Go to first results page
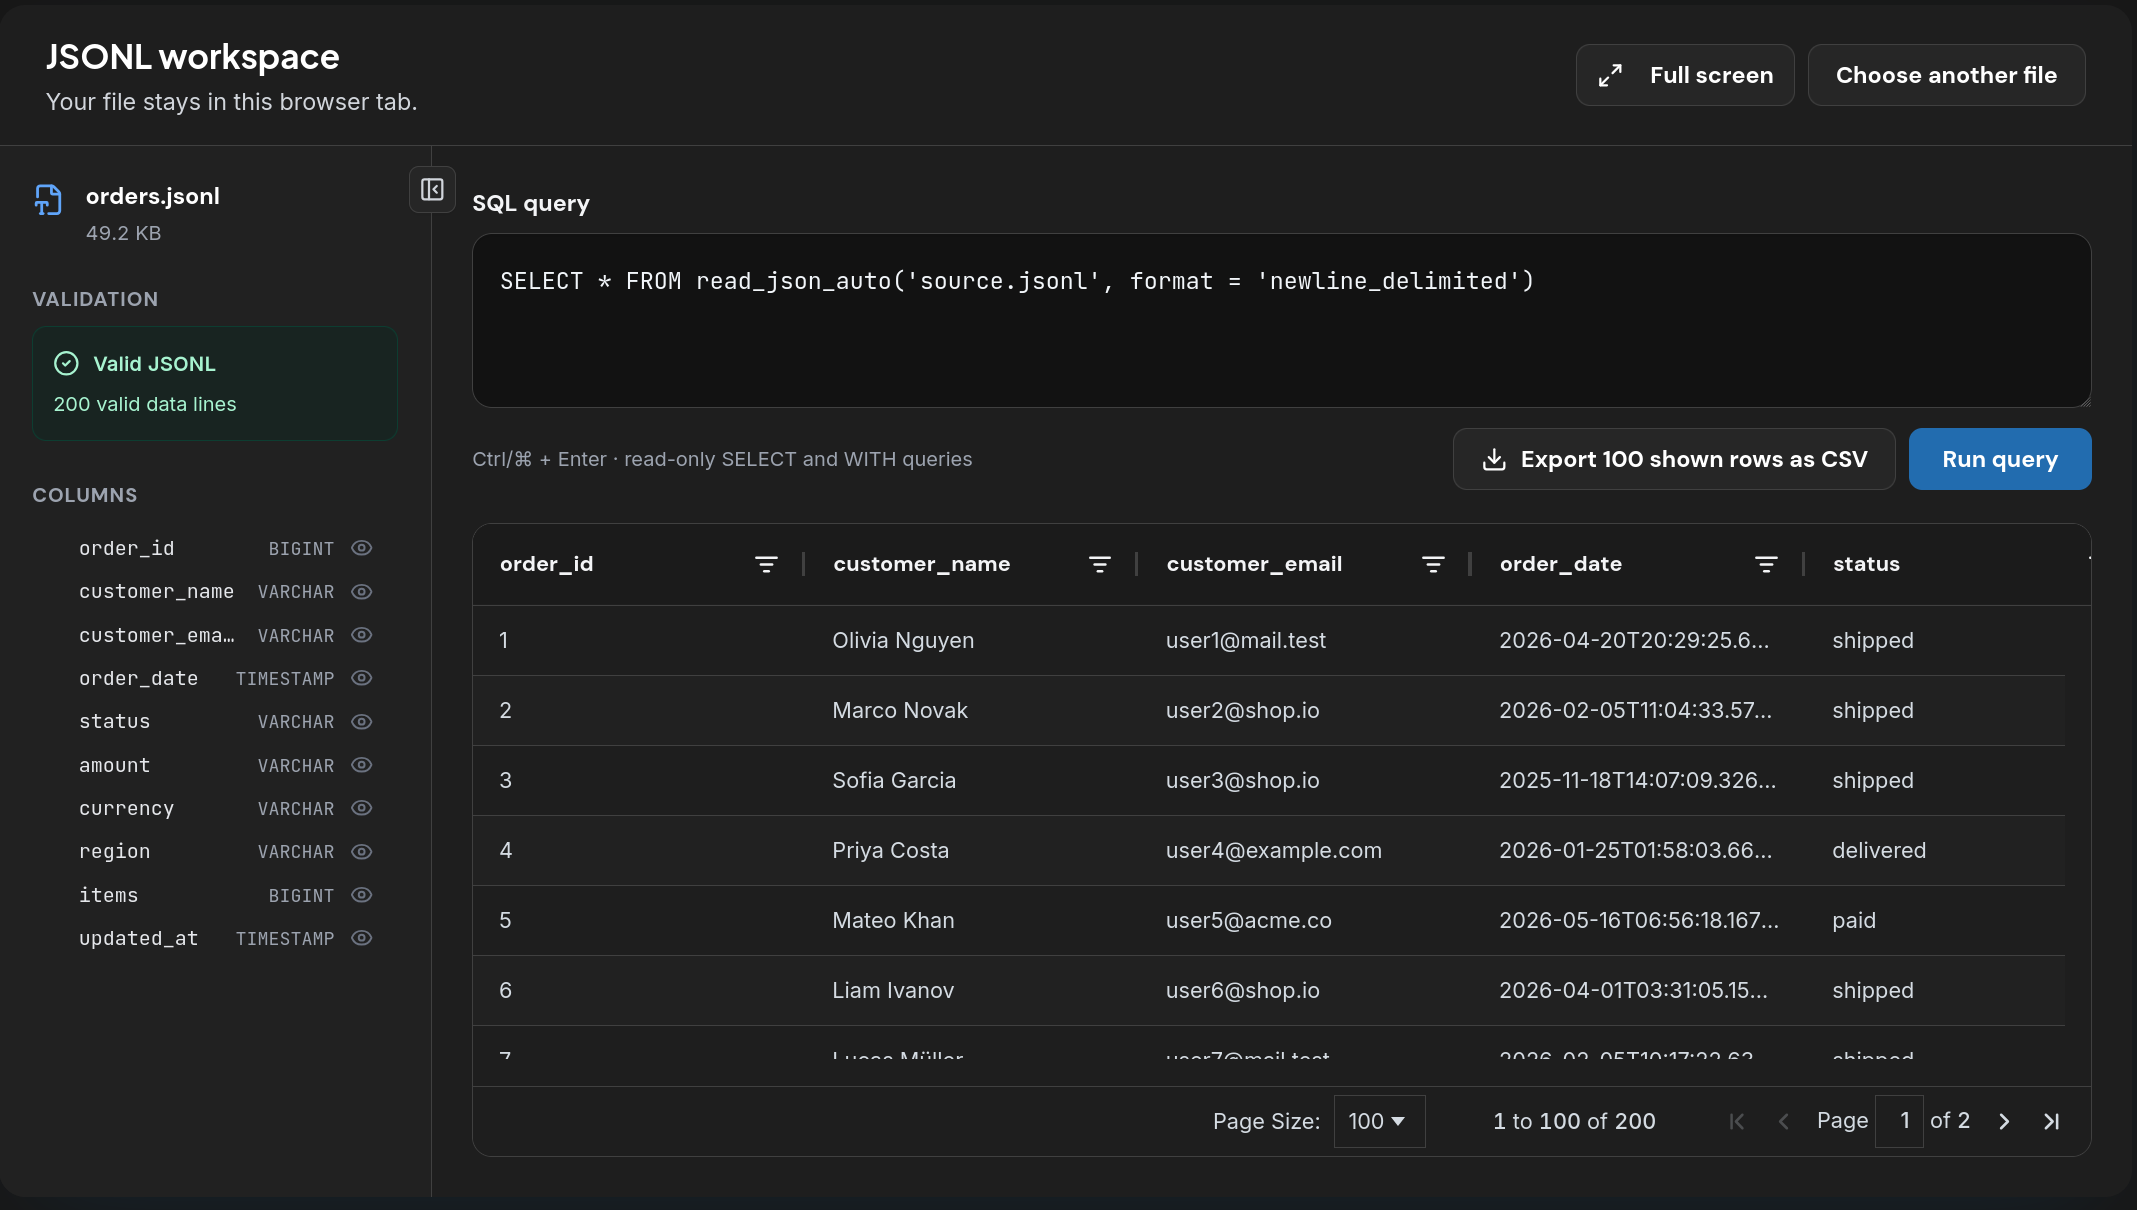This screenshot has height=1210, width=2137. [1737, 1121]
